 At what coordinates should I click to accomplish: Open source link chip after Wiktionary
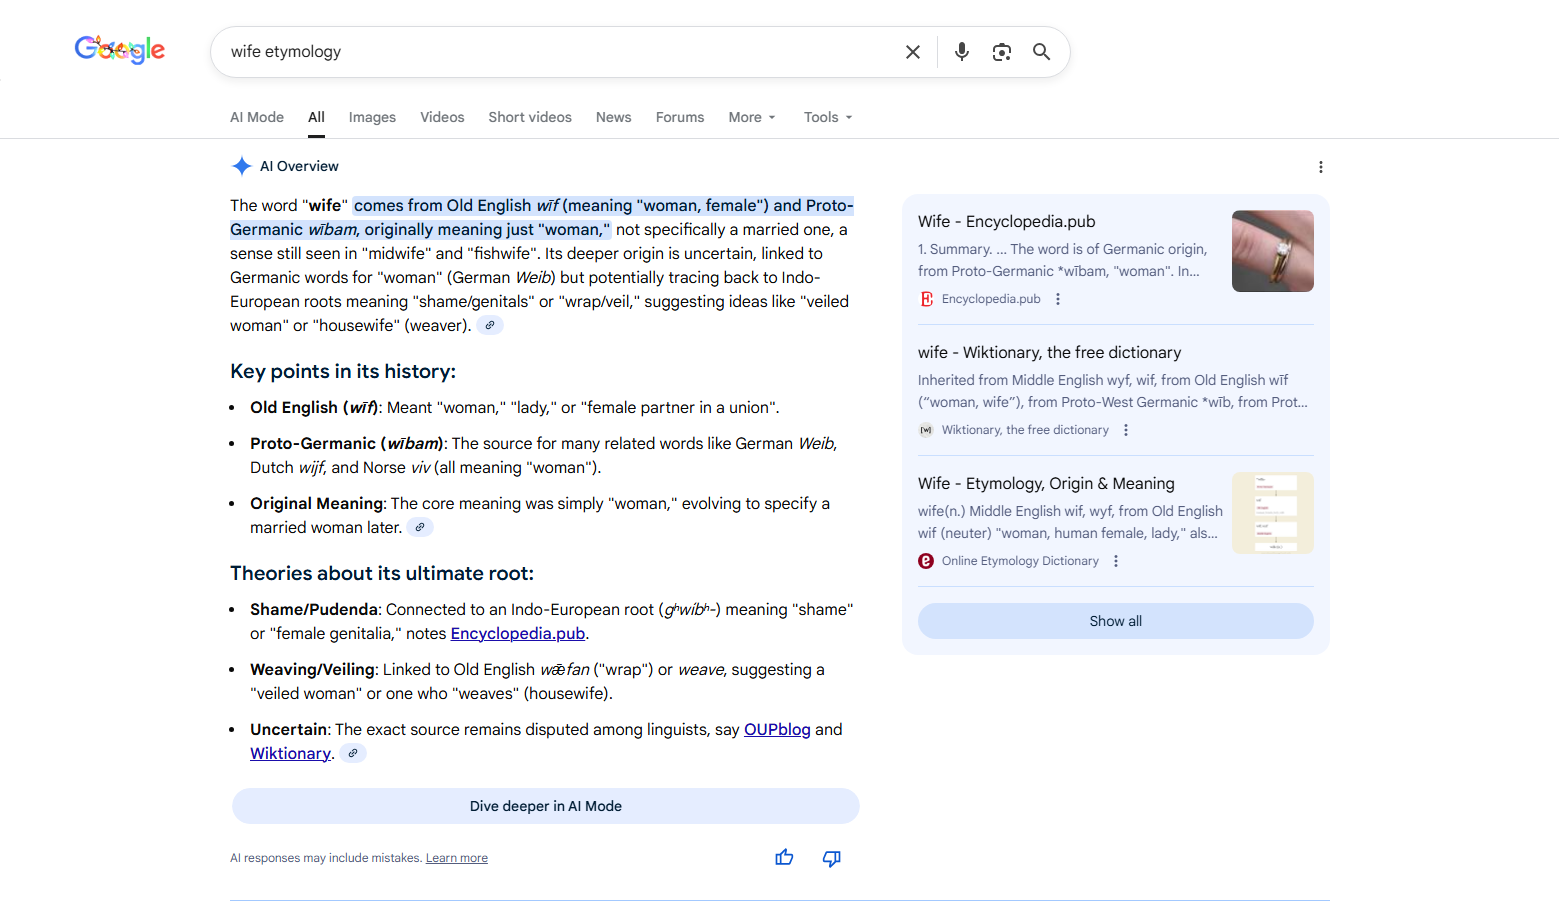[353, 753]
